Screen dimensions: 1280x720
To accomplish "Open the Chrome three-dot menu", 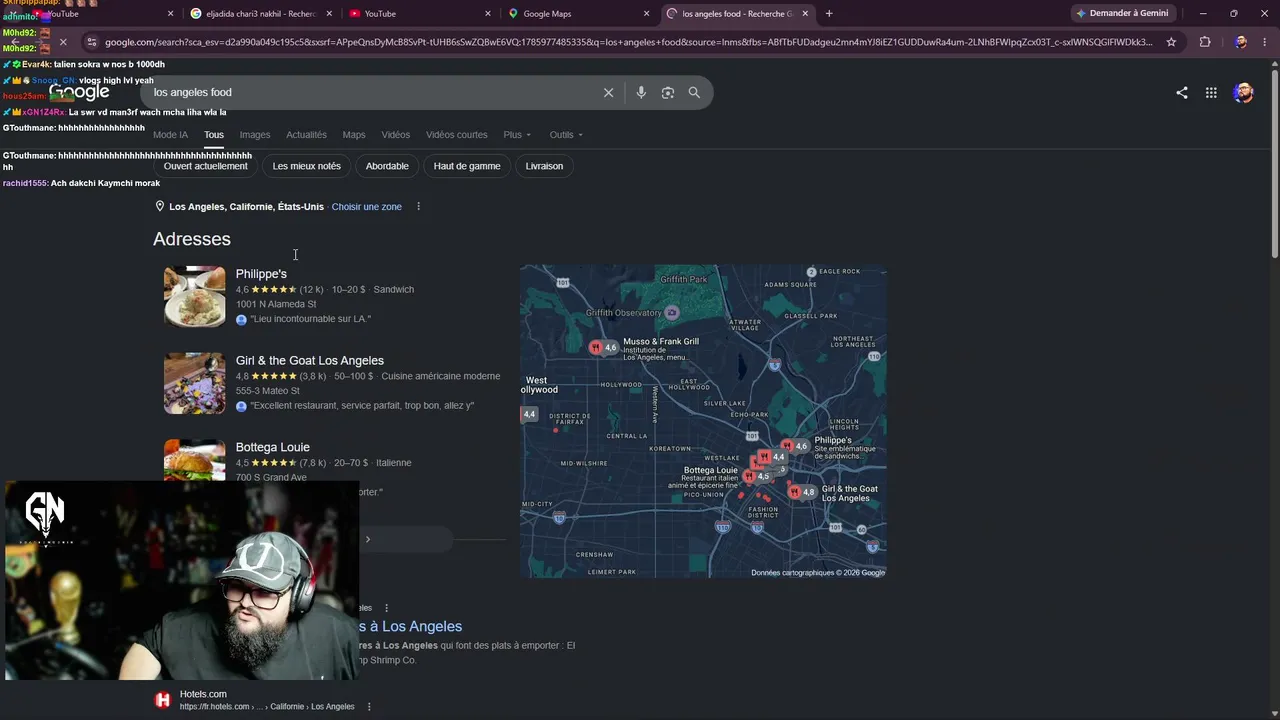I will click(x=1264, y=42).
